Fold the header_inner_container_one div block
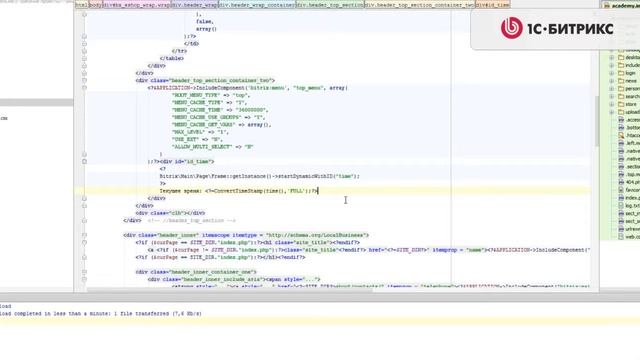The width and height of the screenshot is (640, 360). tap(84, 272)
